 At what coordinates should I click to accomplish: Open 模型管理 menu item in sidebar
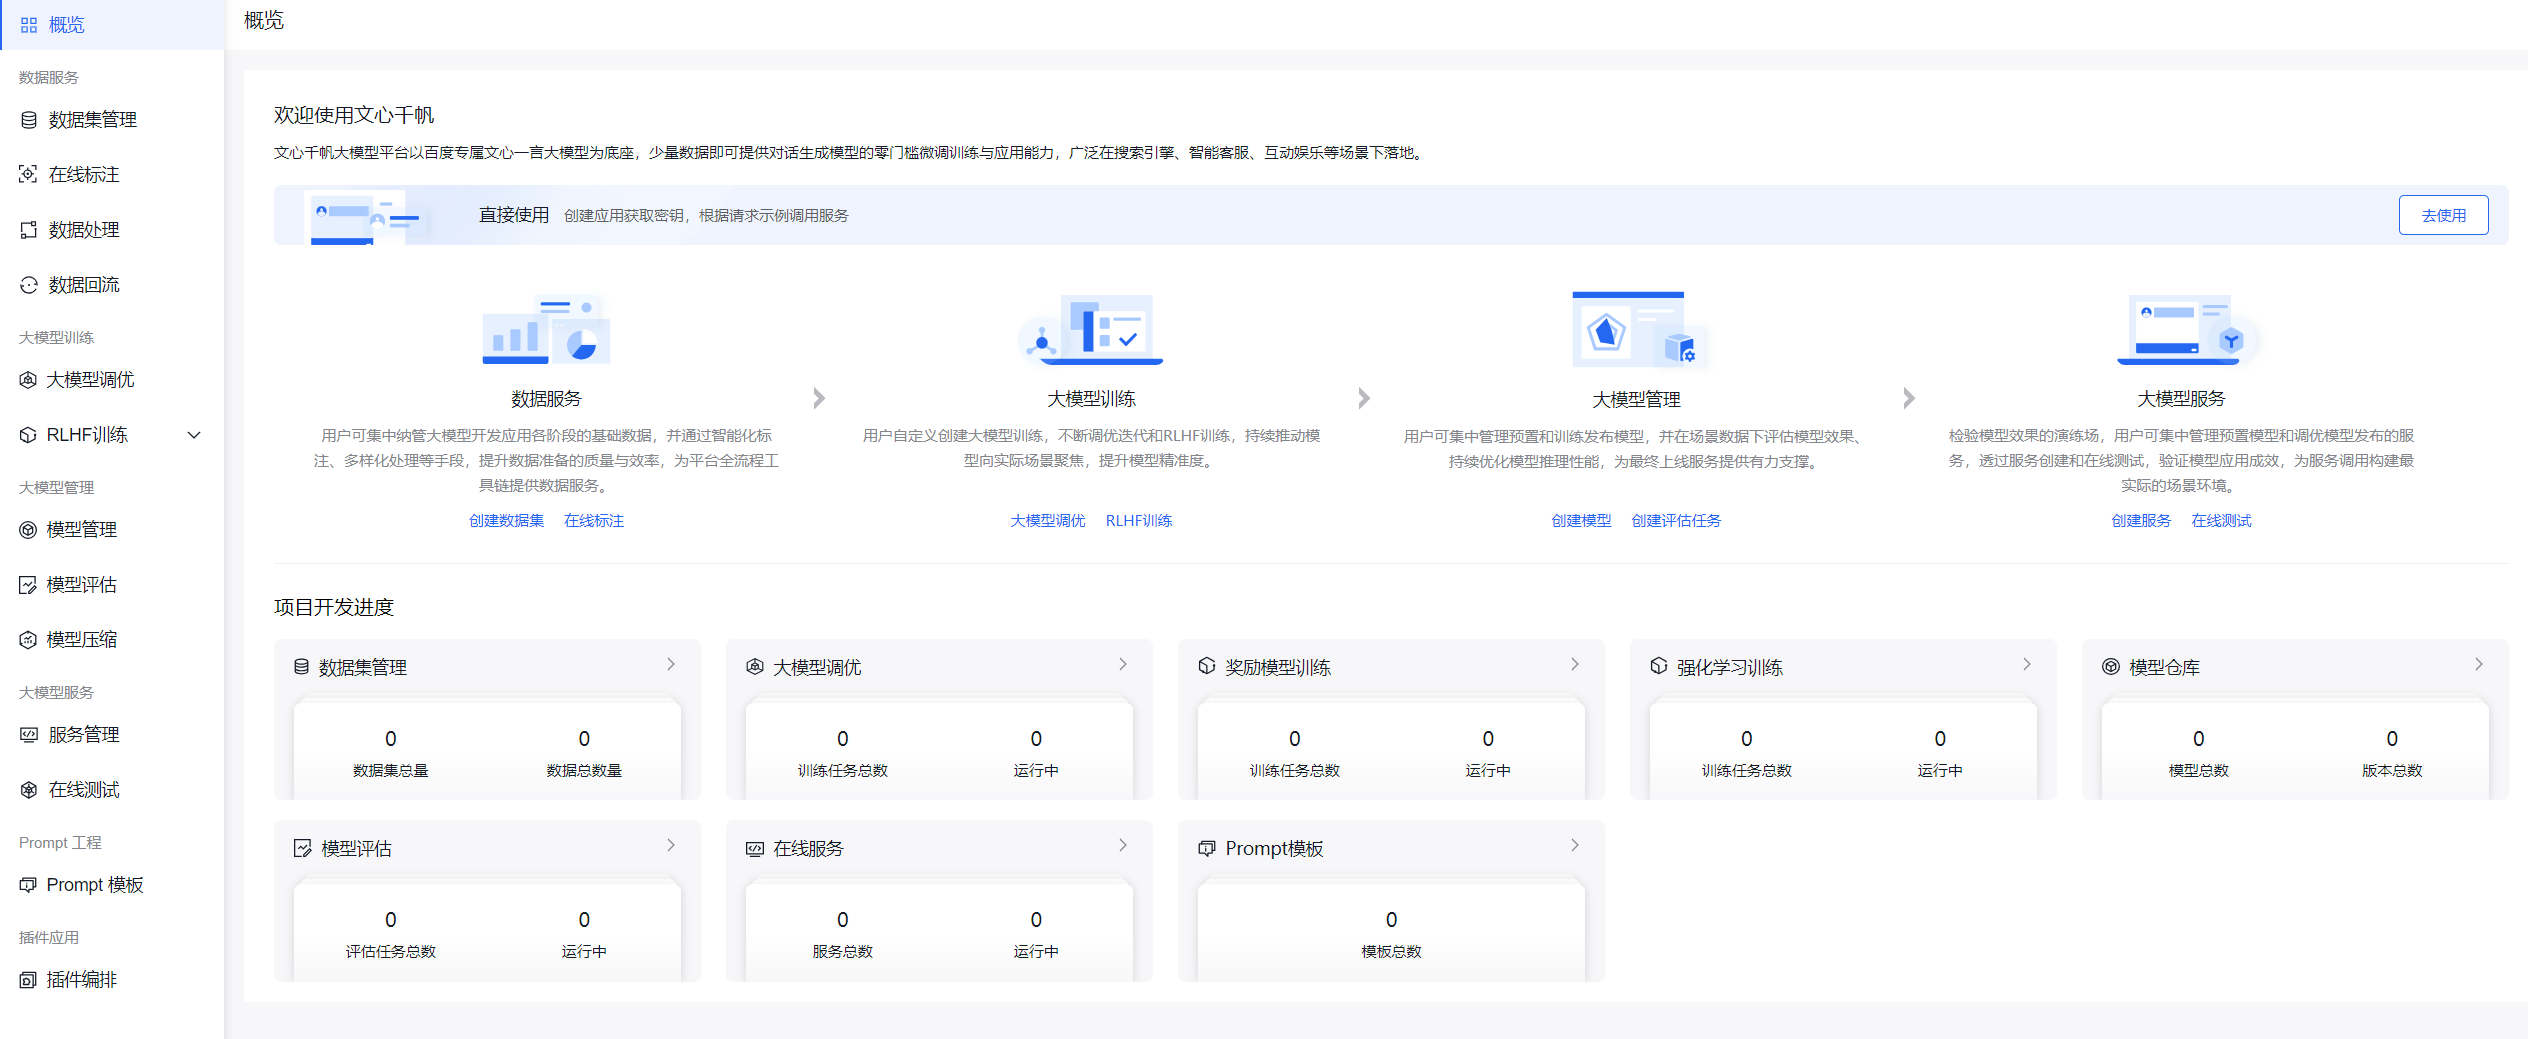pos(112,530)
